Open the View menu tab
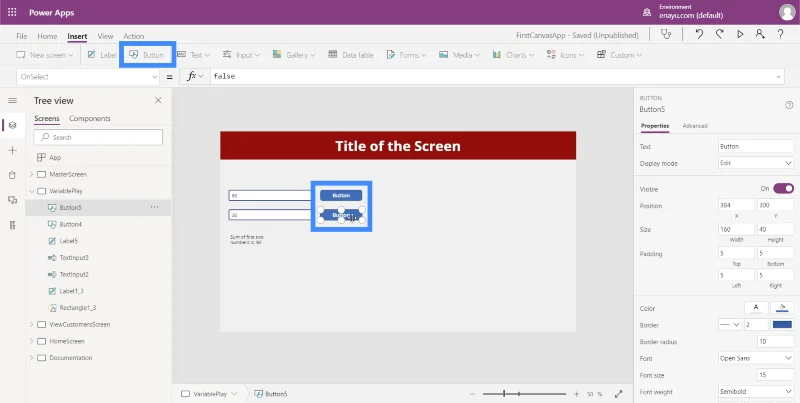Screen dimensions: 800x403 105,36
